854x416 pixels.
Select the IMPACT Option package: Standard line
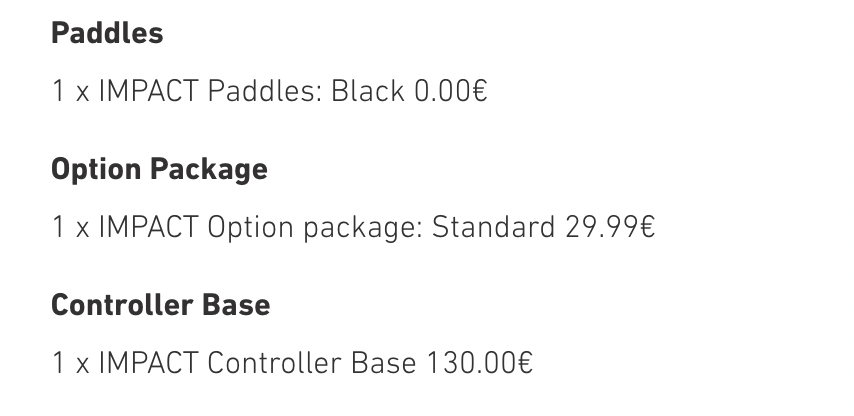353,228
